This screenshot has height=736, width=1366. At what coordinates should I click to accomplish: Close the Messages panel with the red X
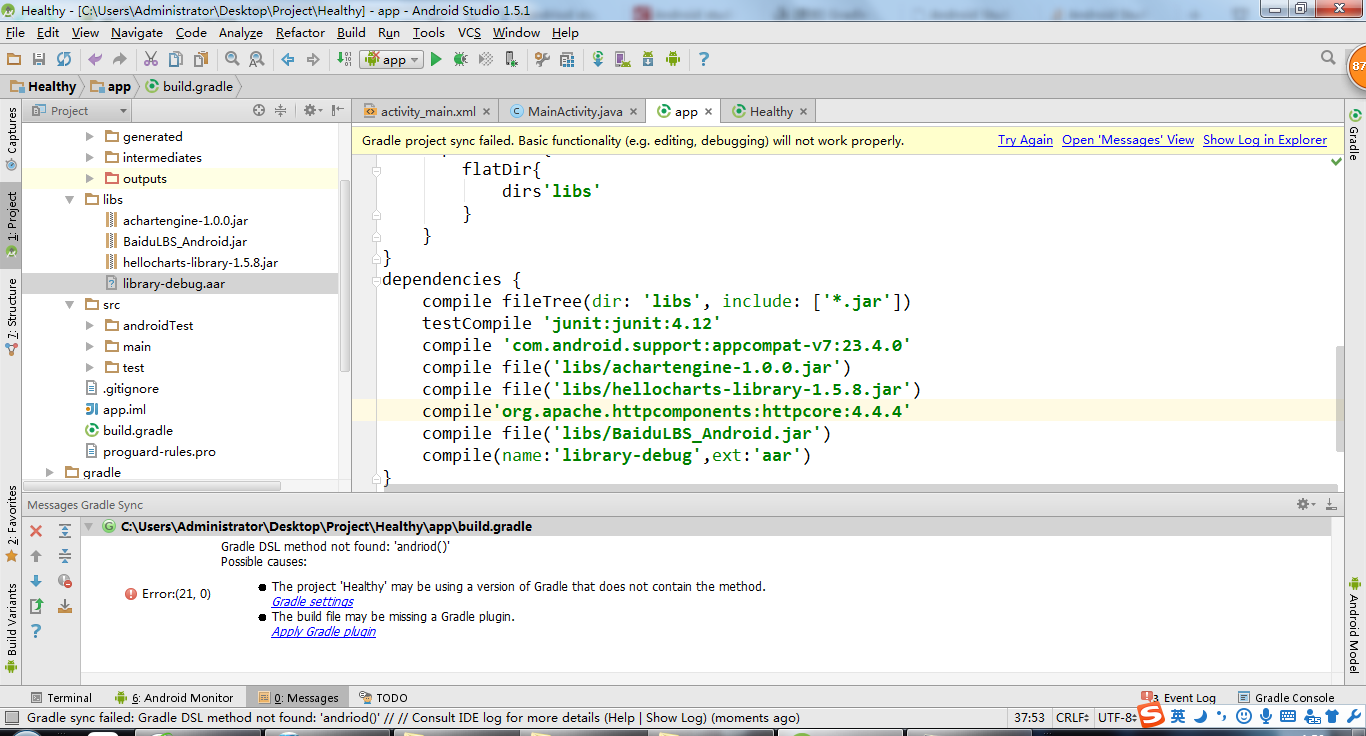[36, 531]
